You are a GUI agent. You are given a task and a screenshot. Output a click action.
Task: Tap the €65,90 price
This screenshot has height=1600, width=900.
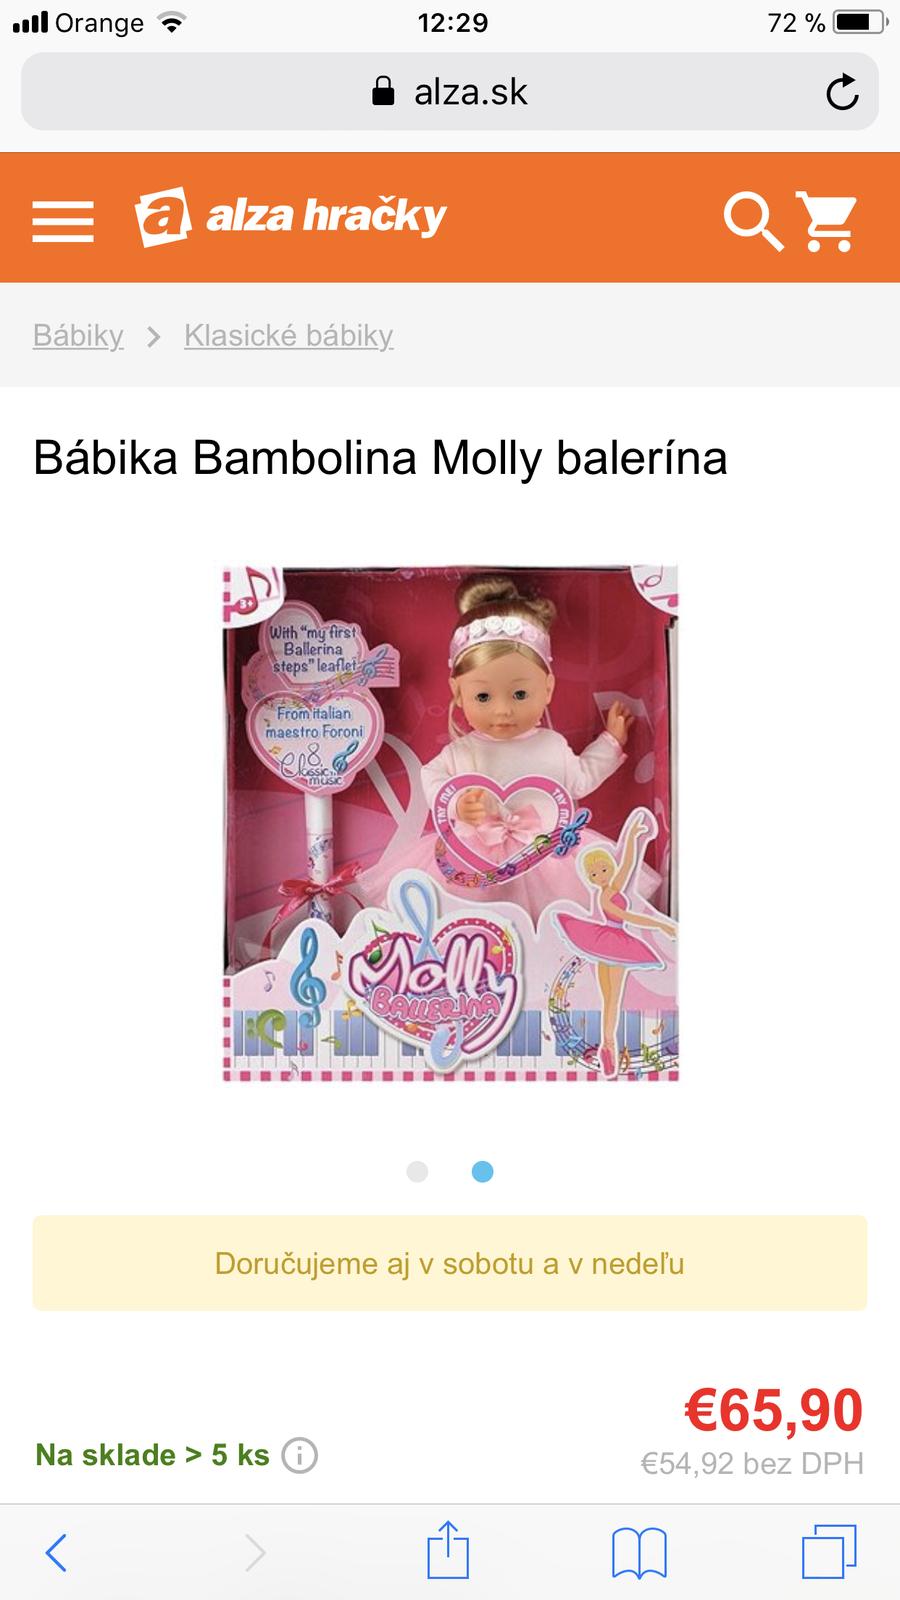(x=773, y=1410)
